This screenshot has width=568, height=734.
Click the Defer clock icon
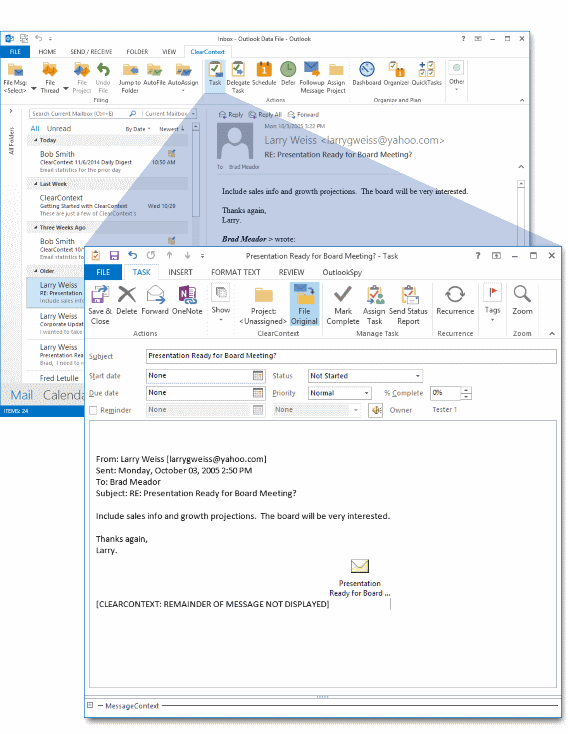pyautogui.click(x=288, y=74)
